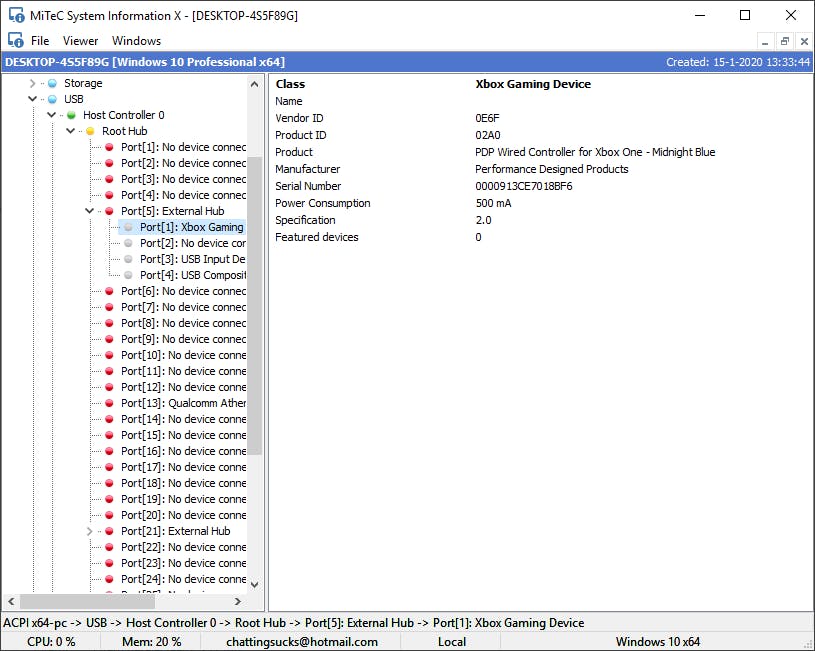Click red icon of Port[21]: External Hub
This screenshot has height=651, width=815.
[109, 531]
